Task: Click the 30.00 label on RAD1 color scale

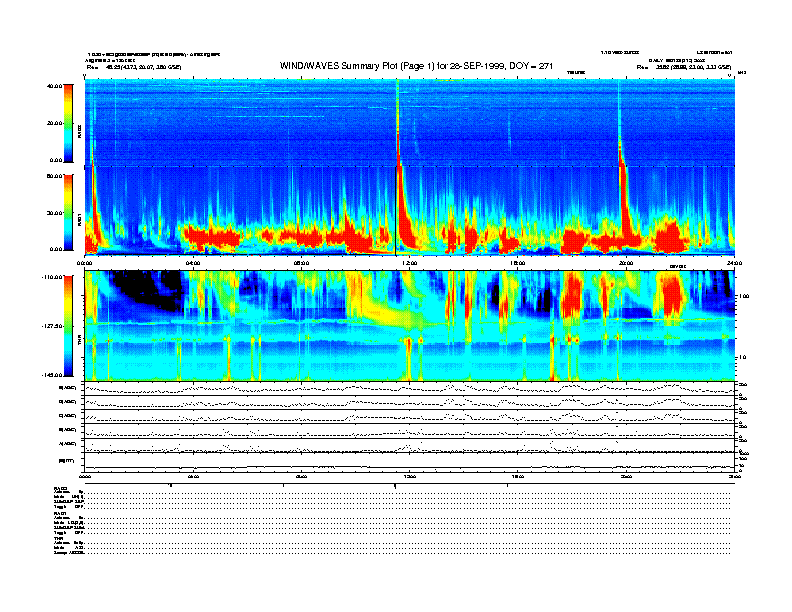Action: [54, 213]
